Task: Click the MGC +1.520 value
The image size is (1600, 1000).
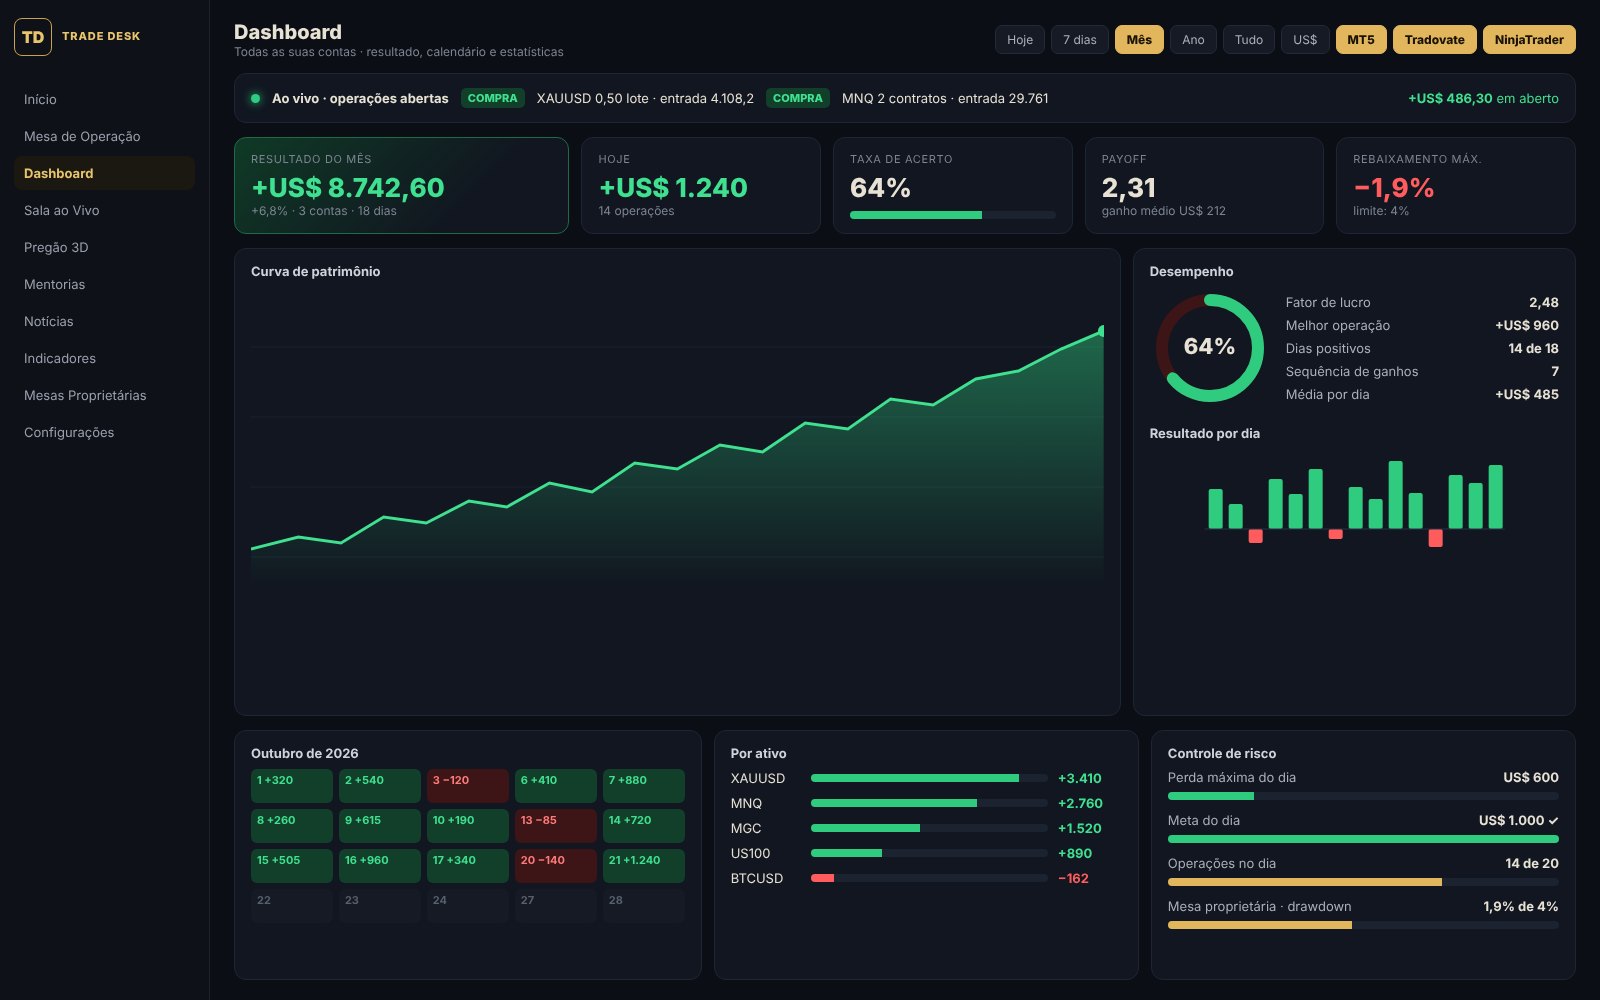Action: tap(1080, 828)
